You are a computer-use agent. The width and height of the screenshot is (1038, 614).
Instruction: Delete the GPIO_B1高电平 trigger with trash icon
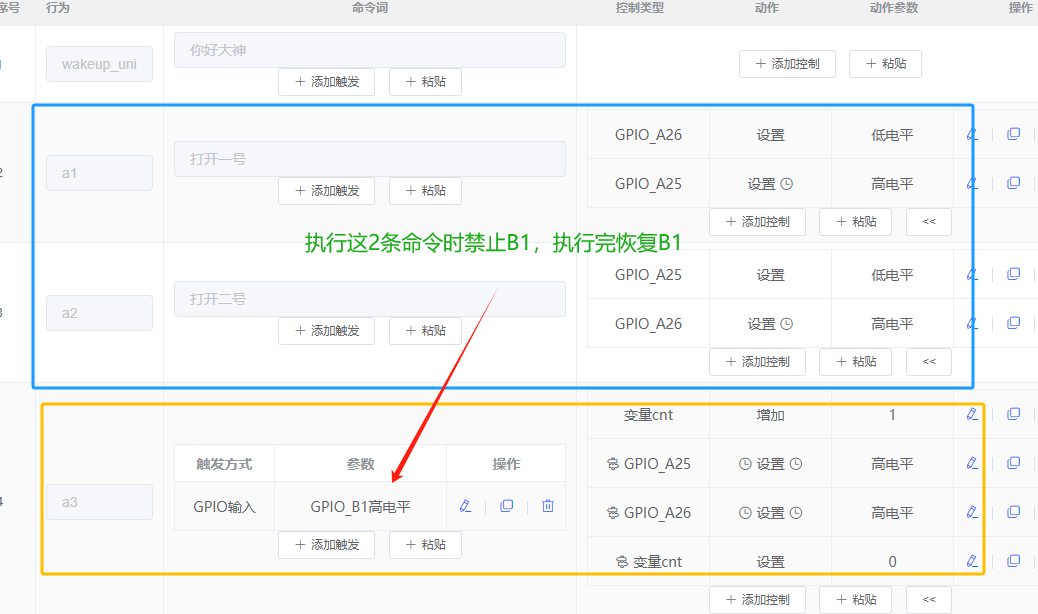click(547, 506)
